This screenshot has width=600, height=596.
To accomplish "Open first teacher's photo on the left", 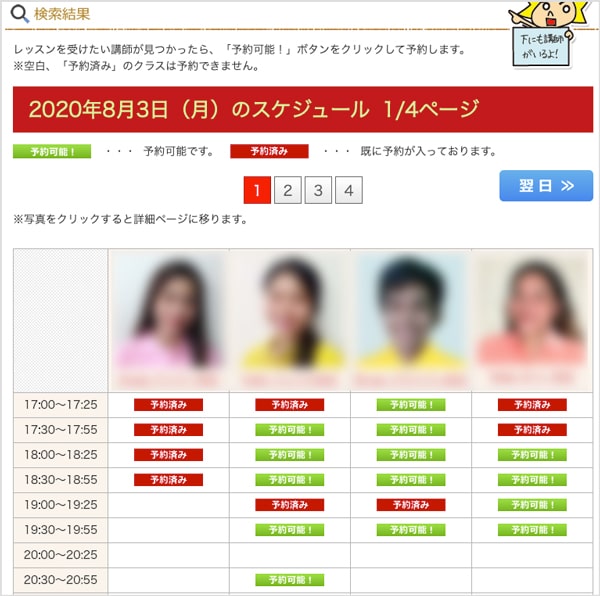I will [x=169, y=319].
